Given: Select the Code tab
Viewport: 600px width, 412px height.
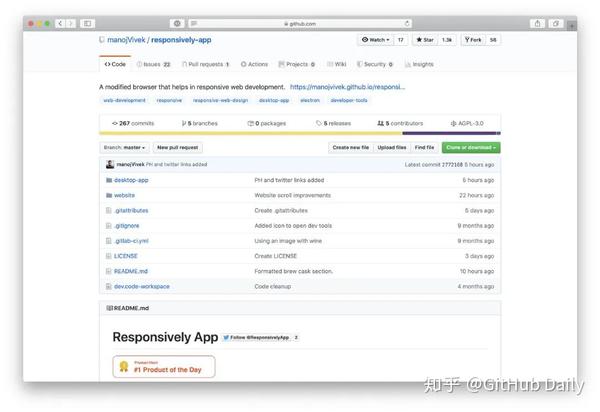Looking at the screenshot, I should (x=115, y=64).
